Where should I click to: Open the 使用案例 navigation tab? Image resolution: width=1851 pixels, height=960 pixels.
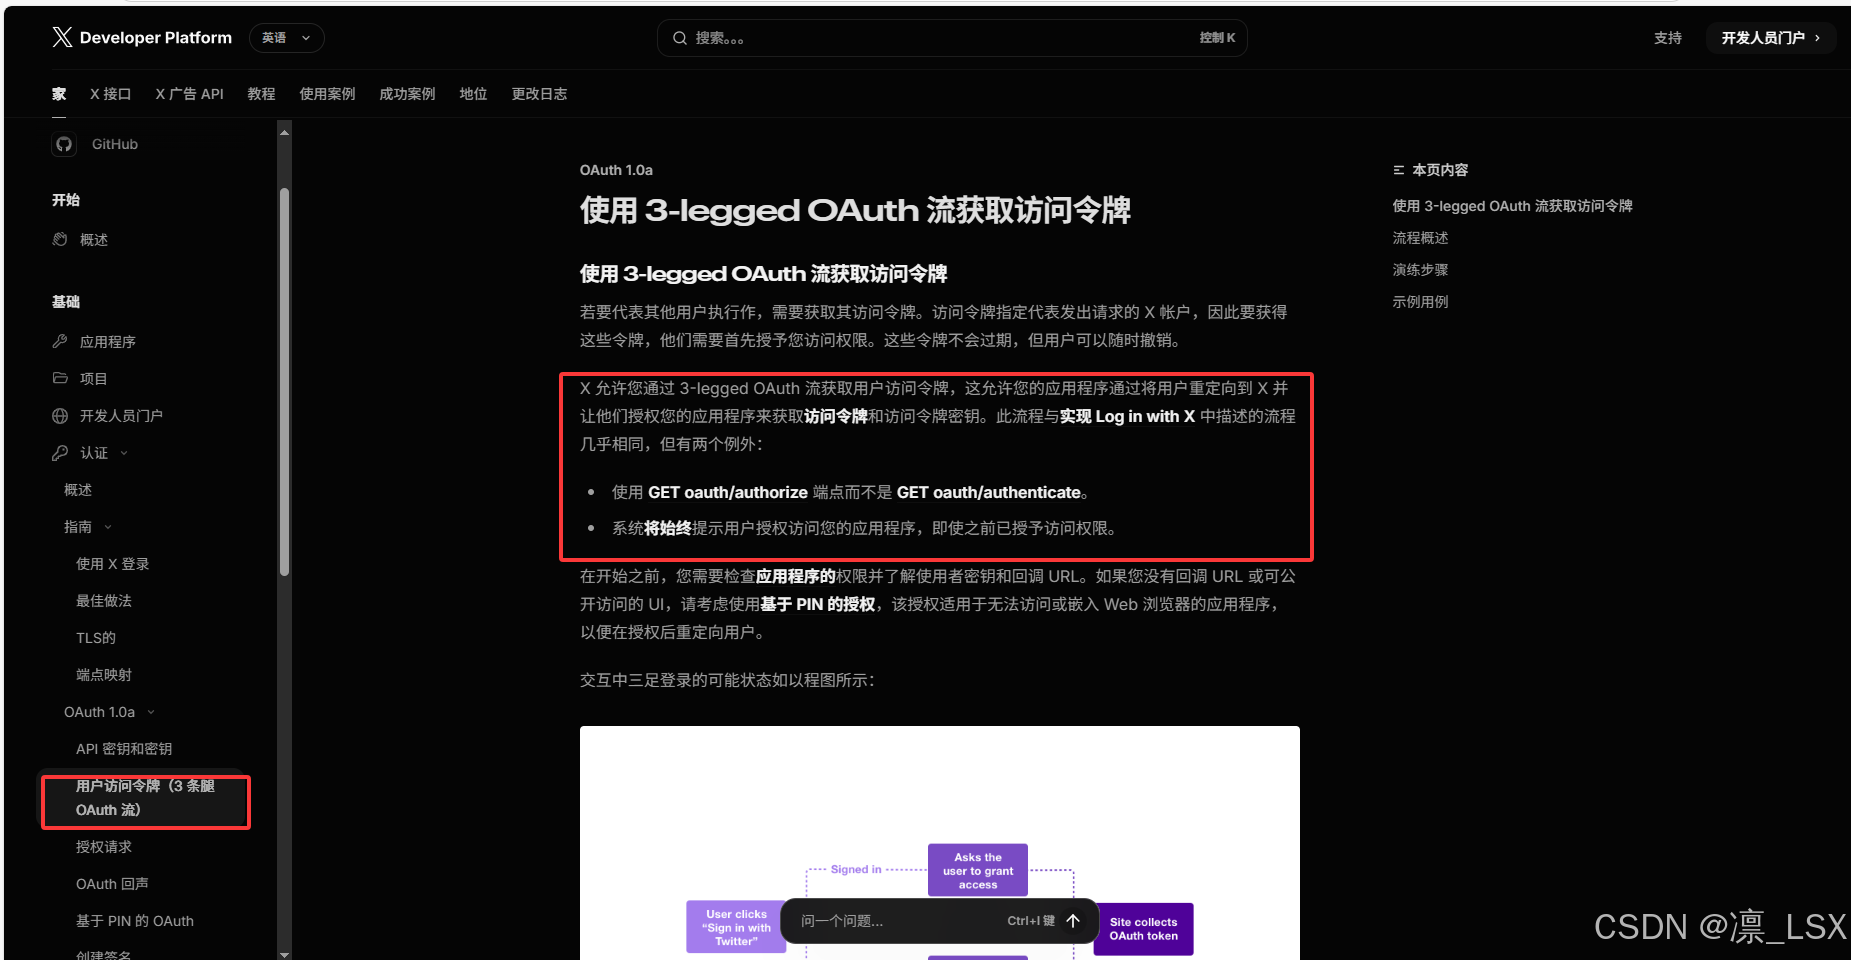coord(327,94)
